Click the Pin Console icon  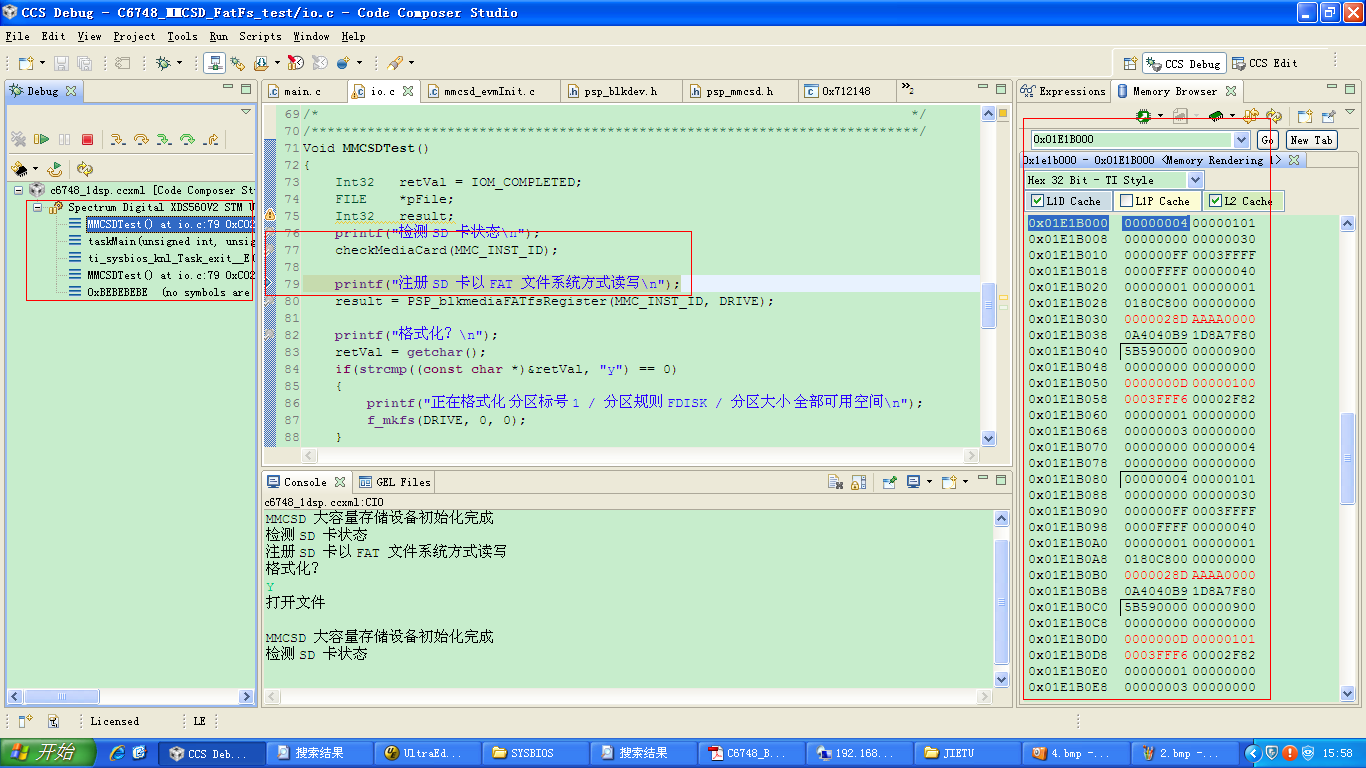(889, 482)
